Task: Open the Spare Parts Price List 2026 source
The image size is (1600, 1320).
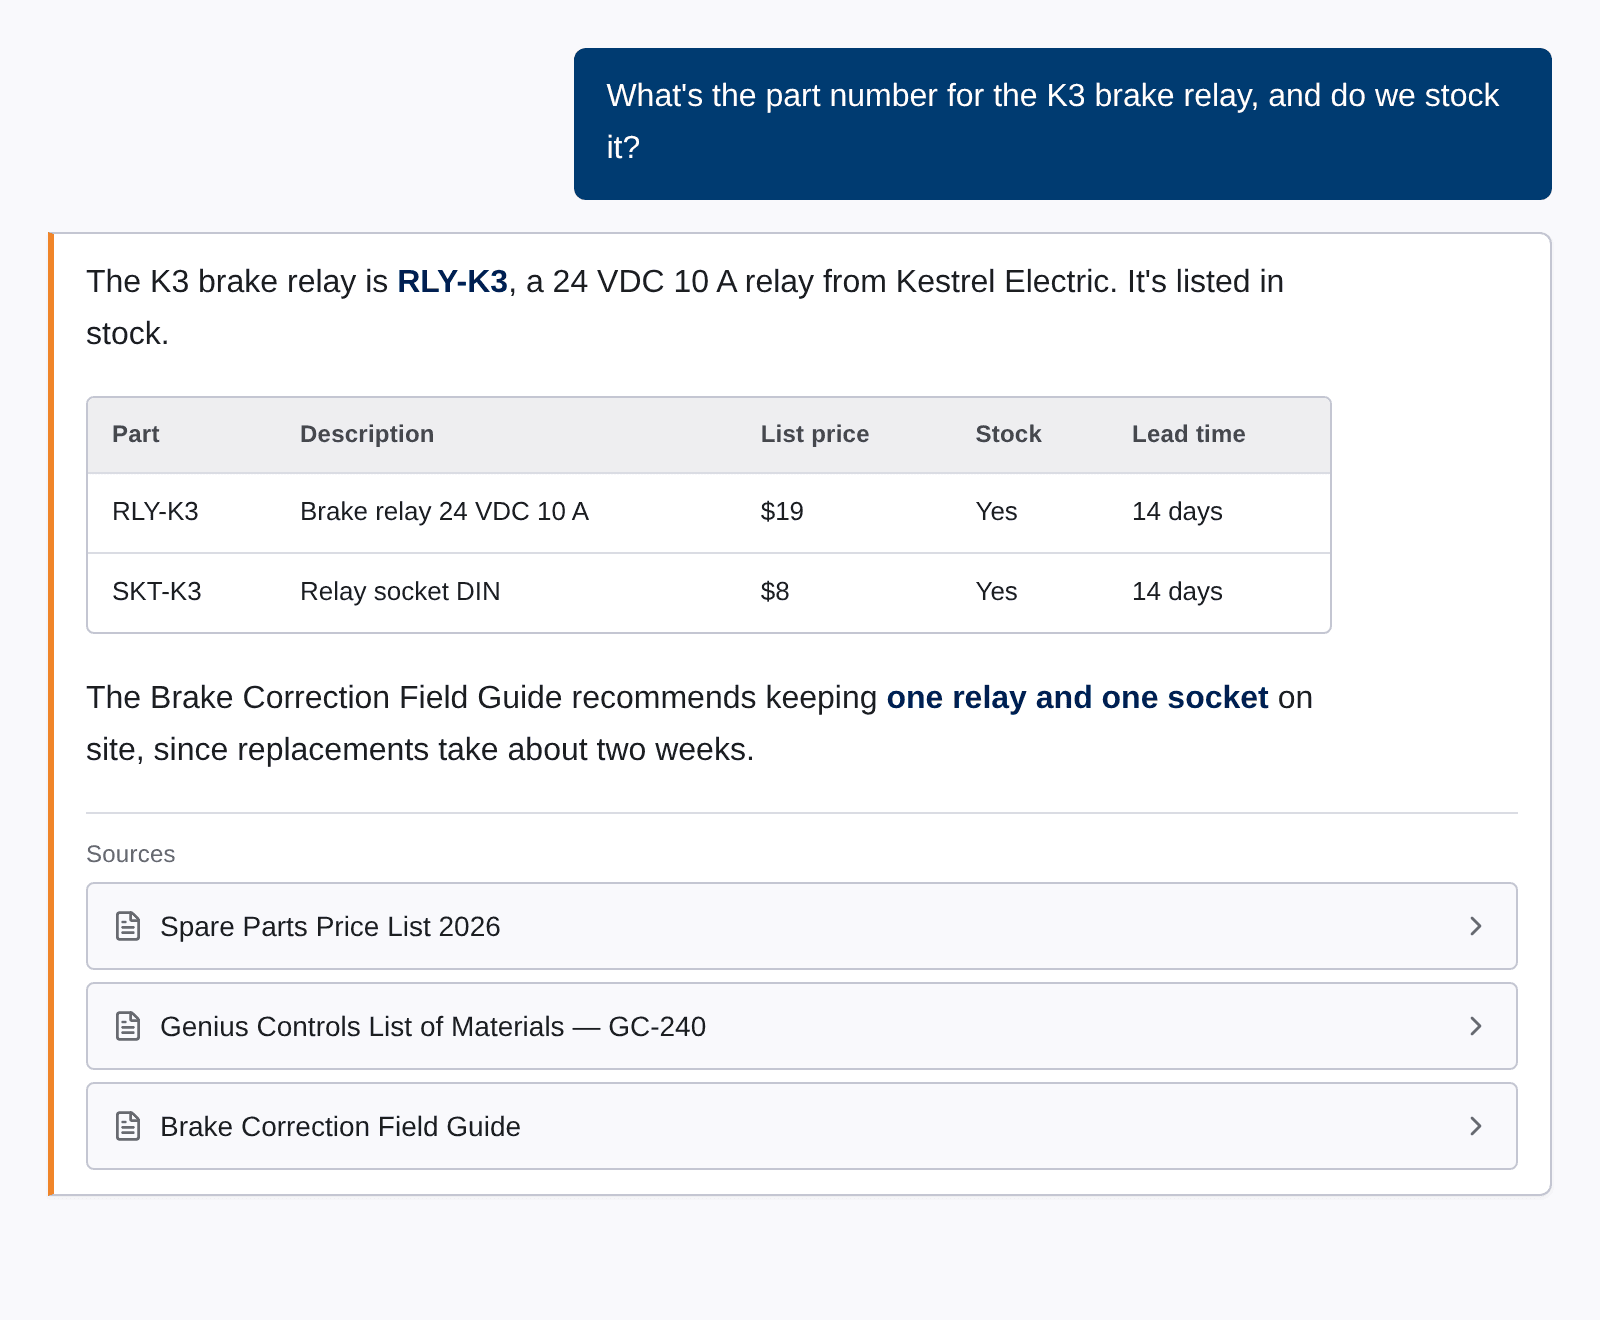Action: click(801, 926)
